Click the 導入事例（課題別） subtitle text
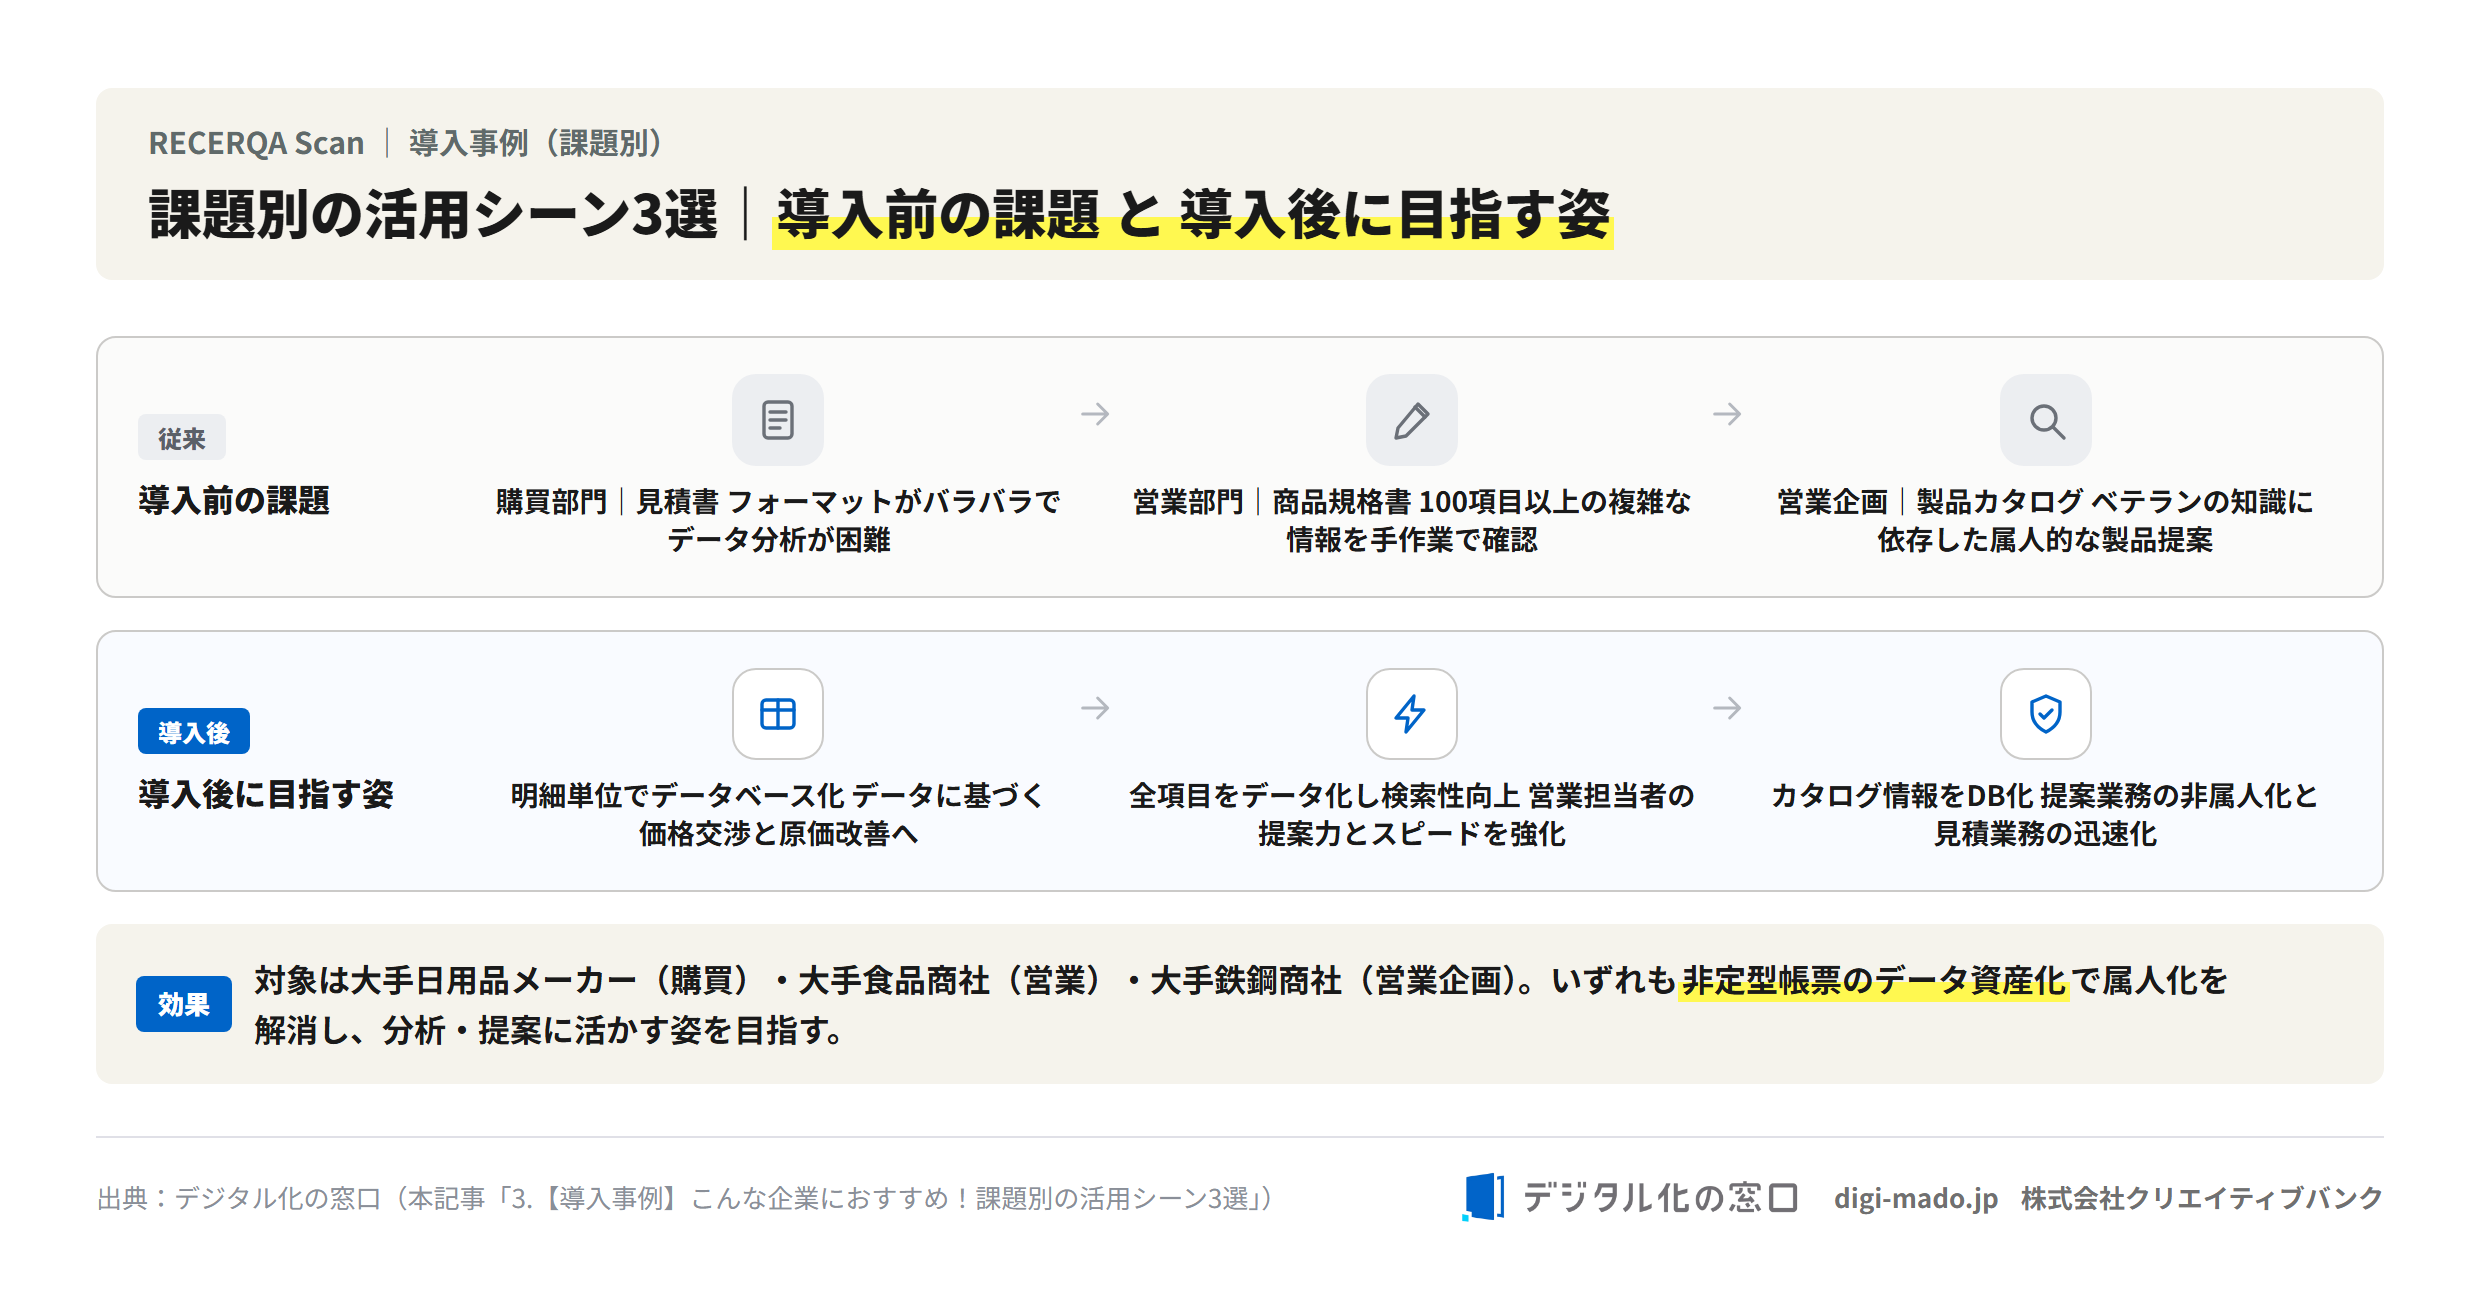This screenshot has height=1316, width=2480. [536, 143]
